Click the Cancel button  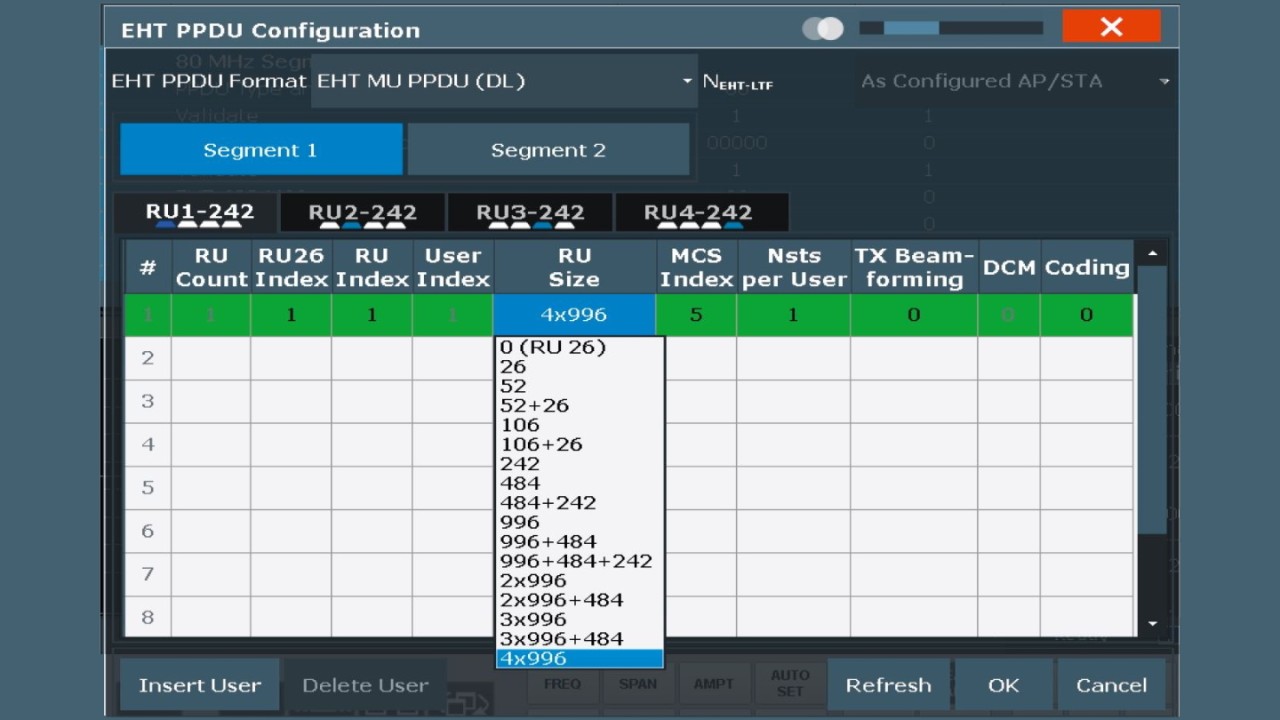click(1111, 685)
